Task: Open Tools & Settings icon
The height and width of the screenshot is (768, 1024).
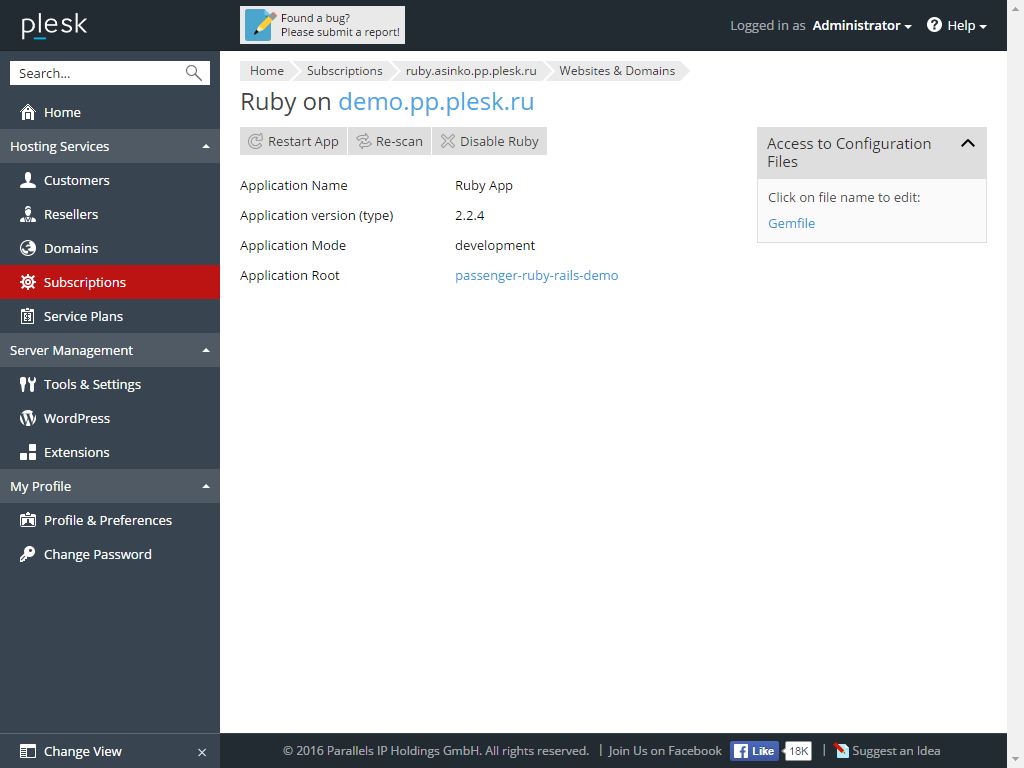Action: click(28, 384)
